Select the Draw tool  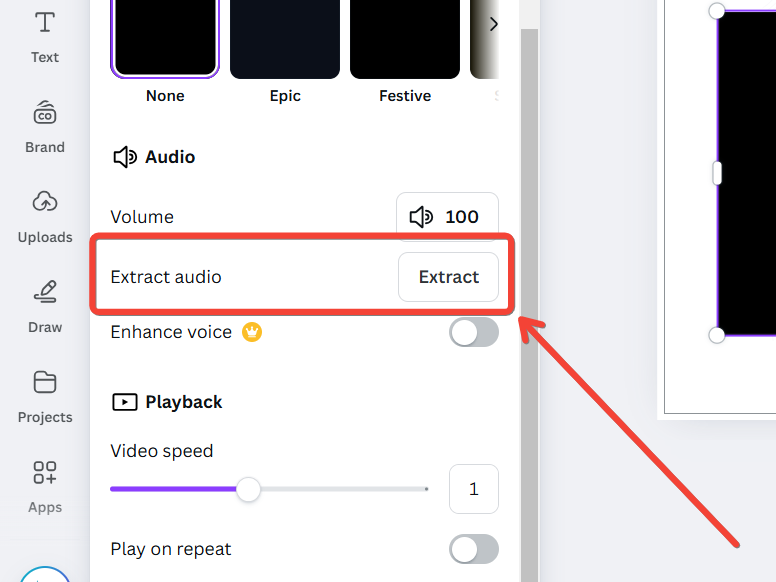(45, 306)
